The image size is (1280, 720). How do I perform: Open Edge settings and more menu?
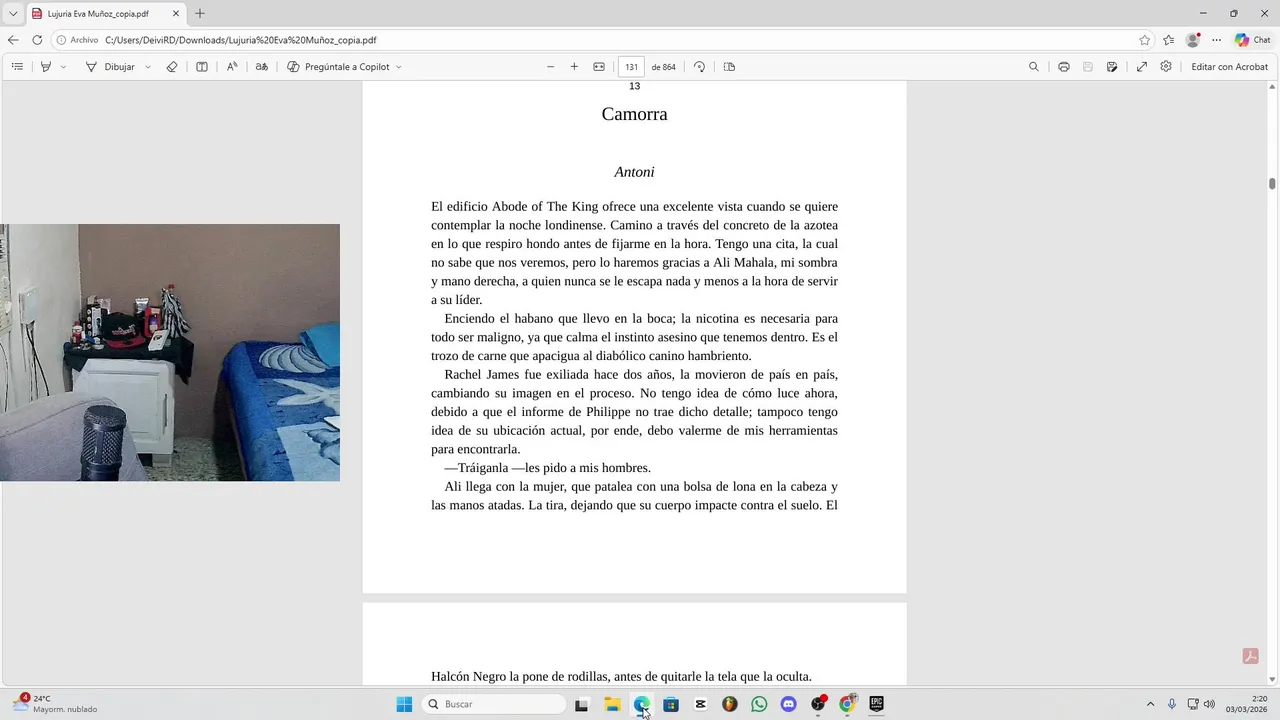pos(1217,40)
